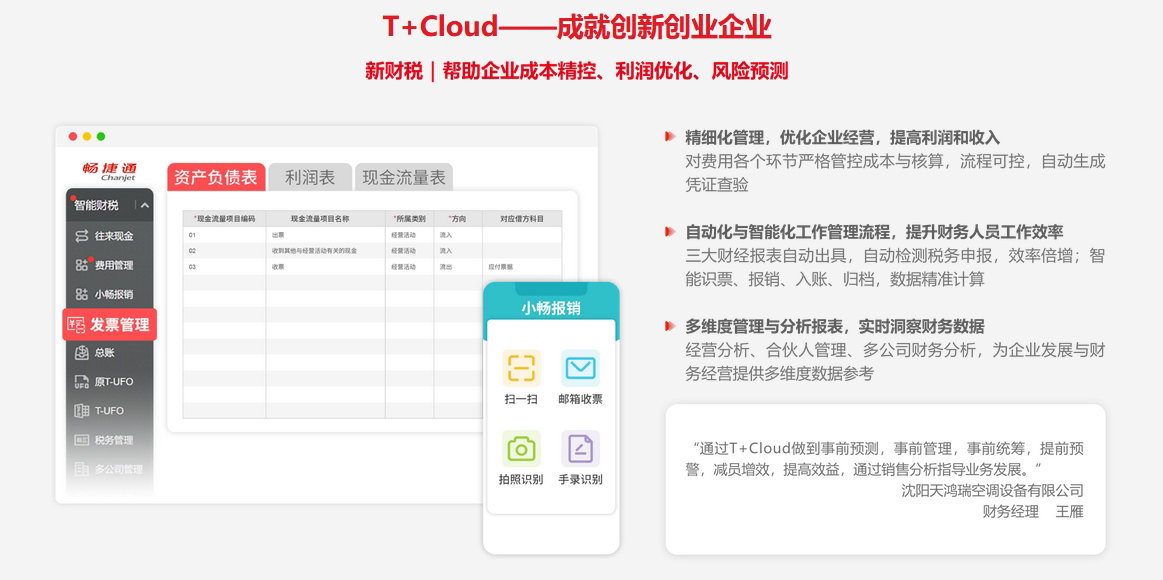Open 邮箱收票 envelope icon
This screenshot has height=580, width=1163.
coord(580,368)
